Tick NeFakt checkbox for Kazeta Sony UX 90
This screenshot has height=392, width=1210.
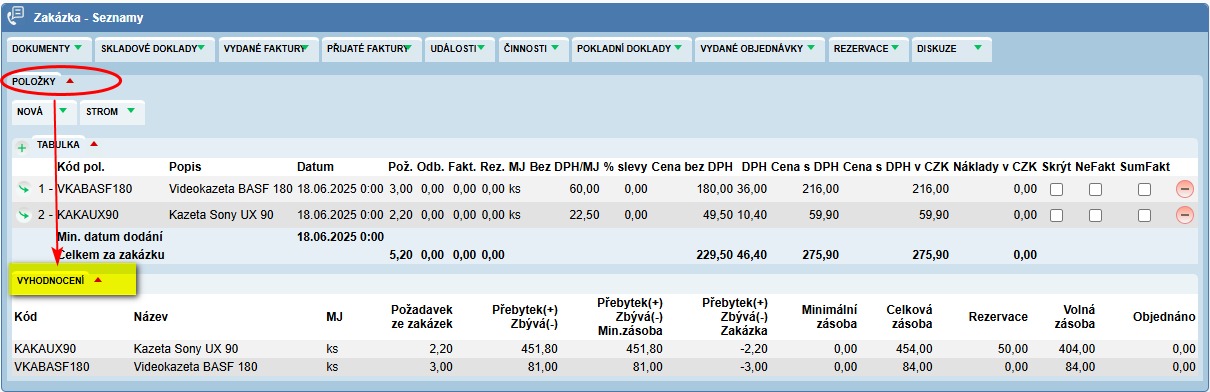pyautogui.click(x=1096, y=215)
